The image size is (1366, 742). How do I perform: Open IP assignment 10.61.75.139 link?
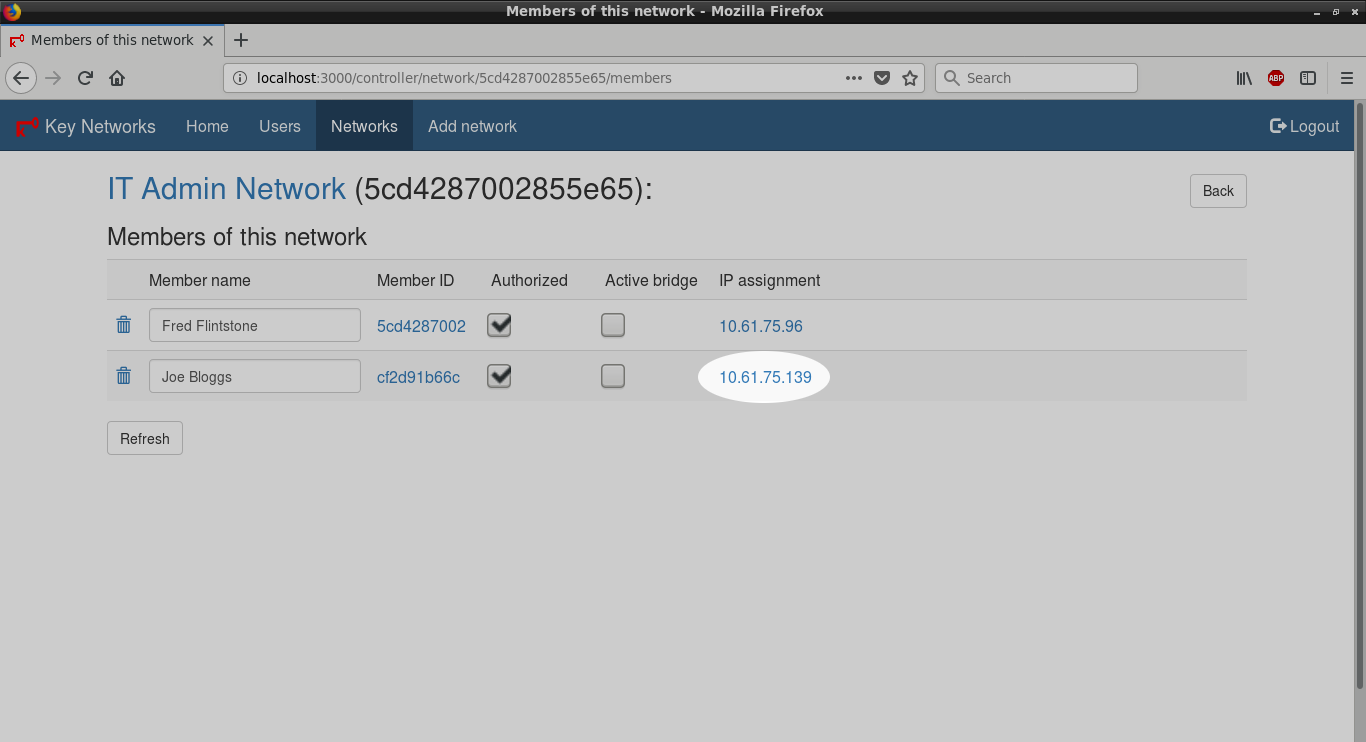(765, 377)
